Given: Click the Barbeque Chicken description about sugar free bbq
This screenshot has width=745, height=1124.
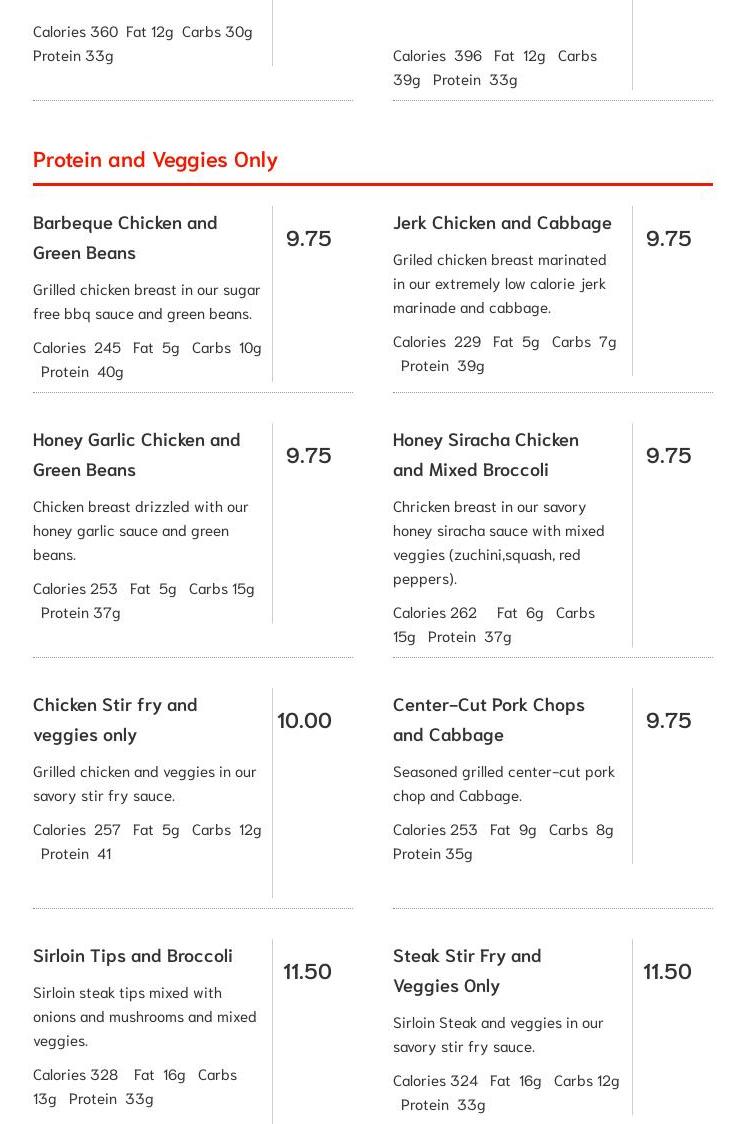Looking at the screenshot, I should (x=146, y=302).
